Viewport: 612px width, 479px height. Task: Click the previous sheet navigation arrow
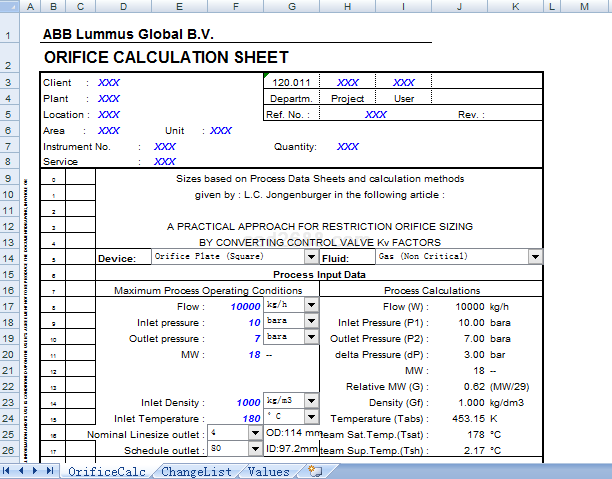click(x=23, y=471)
